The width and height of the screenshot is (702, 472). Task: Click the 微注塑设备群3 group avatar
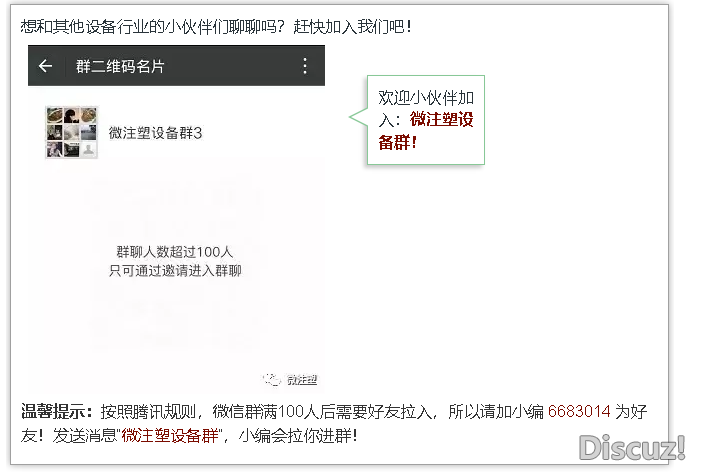(72, 133)
